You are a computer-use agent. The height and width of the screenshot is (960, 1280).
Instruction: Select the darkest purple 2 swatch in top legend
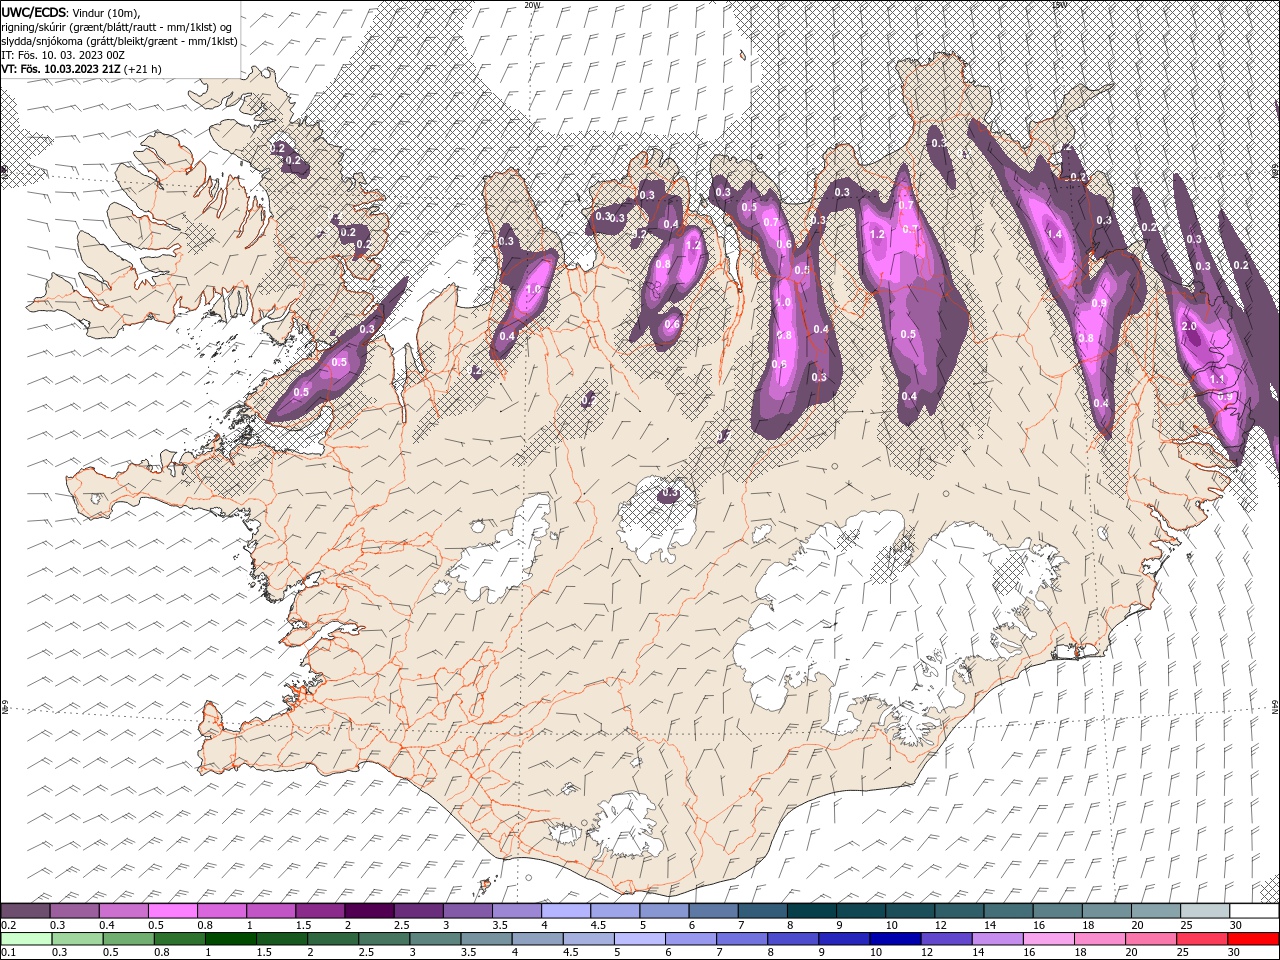368,911
